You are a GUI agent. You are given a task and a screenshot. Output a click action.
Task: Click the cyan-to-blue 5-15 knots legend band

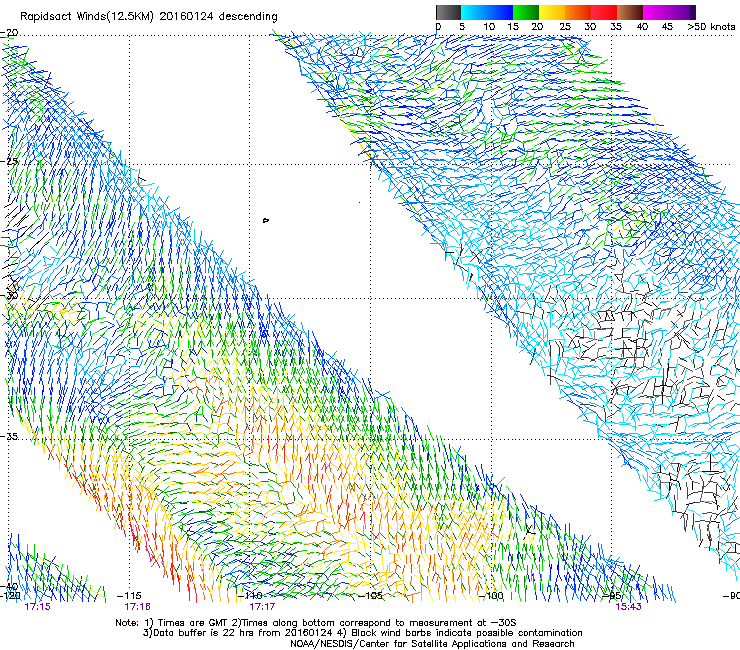click(487, 12)
